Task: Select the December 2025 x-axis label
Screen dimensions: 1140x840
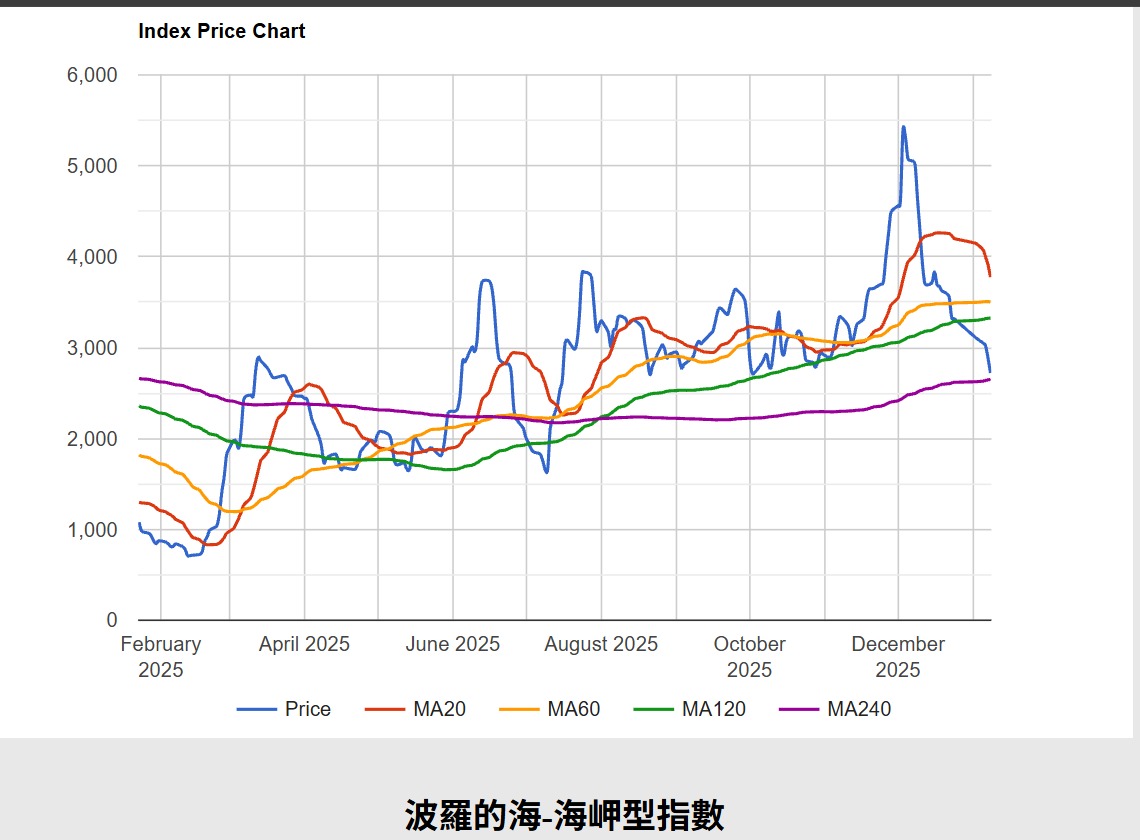Action: pyautogui.click(x=898, y=656)
